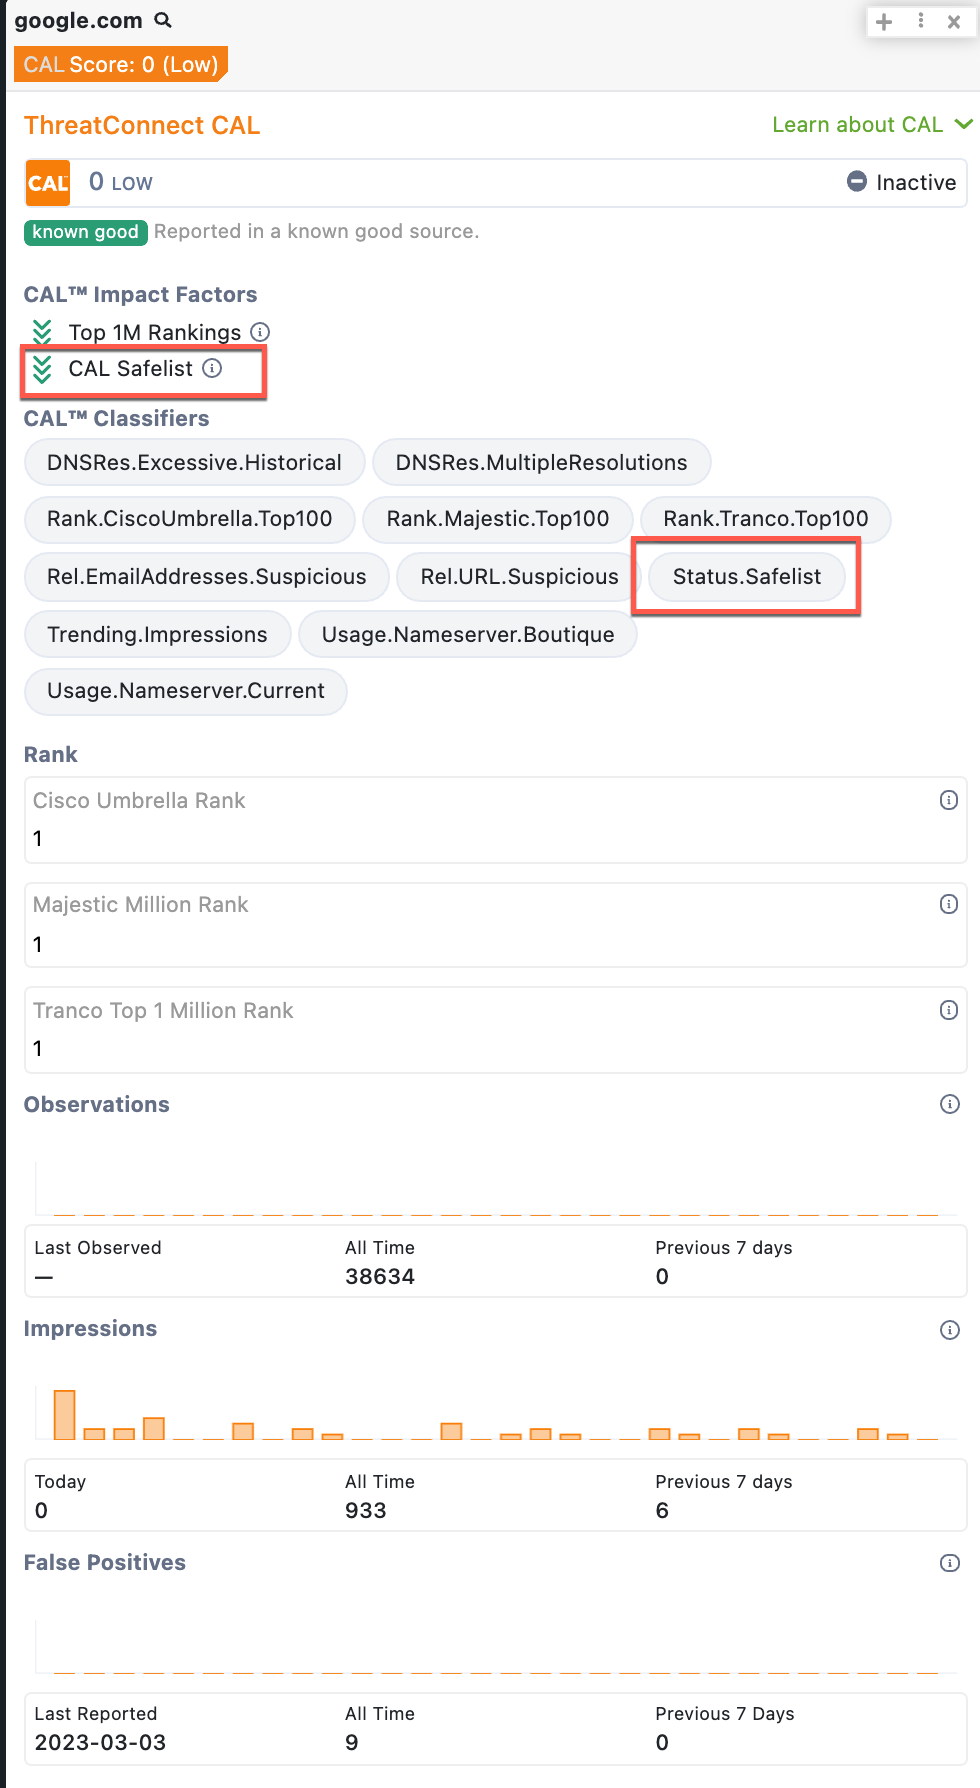Click 'Reported in a known good source.' text
980x1788 pixels.
coord(317,232)
